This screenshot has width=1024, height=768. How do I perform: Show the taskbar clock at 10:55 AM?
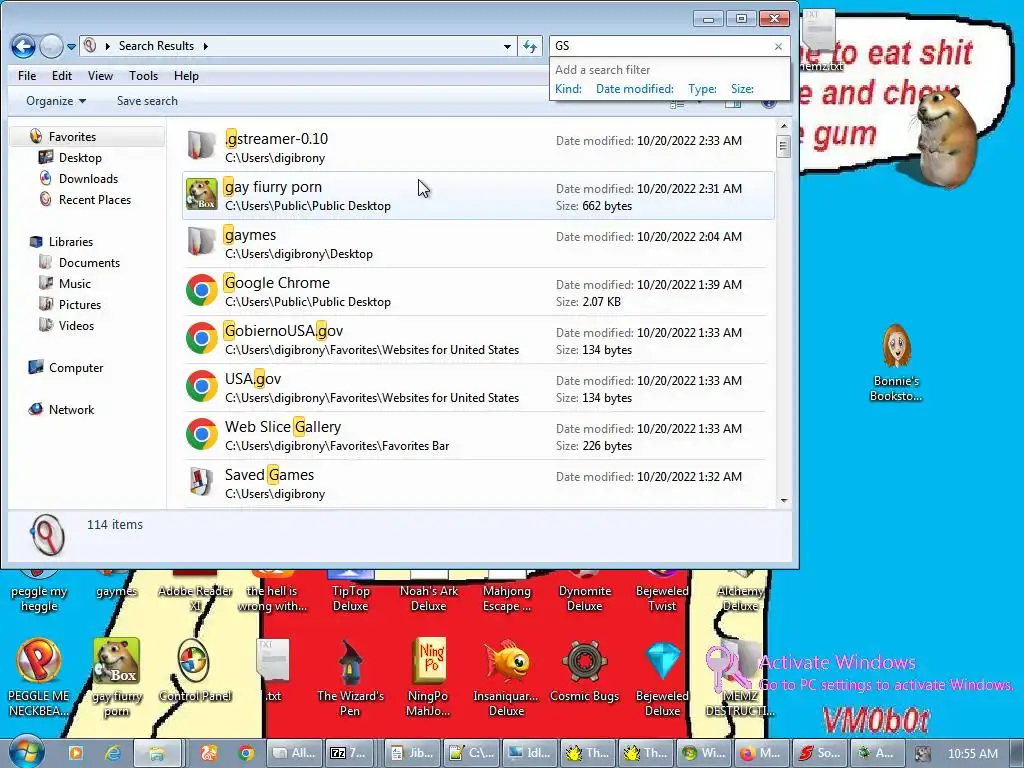coord(973,753)
